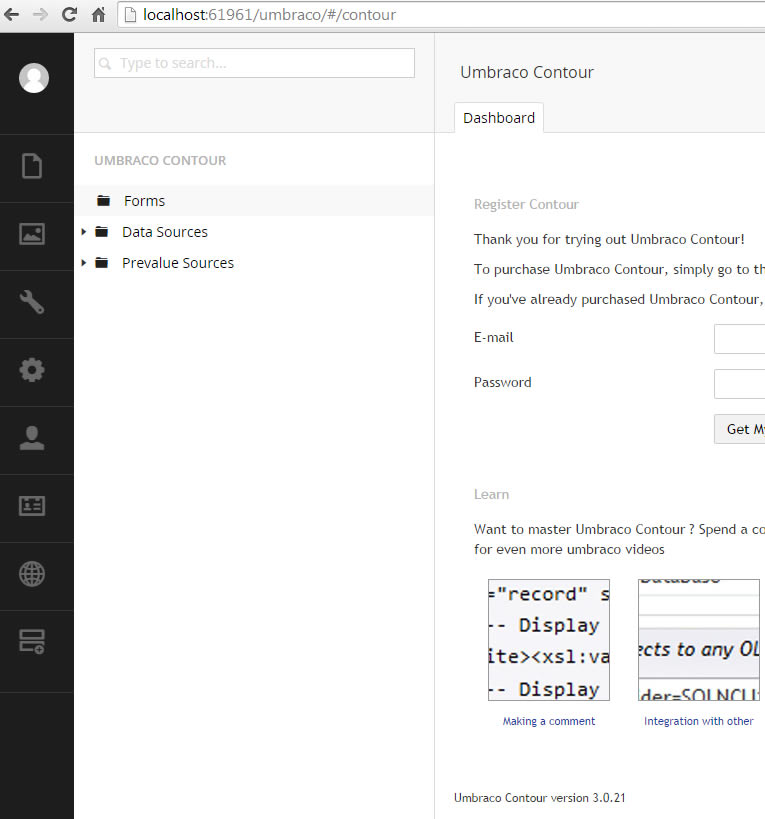Open the user avatar profile
Viewport: 765px width, 819px height.
34,78
